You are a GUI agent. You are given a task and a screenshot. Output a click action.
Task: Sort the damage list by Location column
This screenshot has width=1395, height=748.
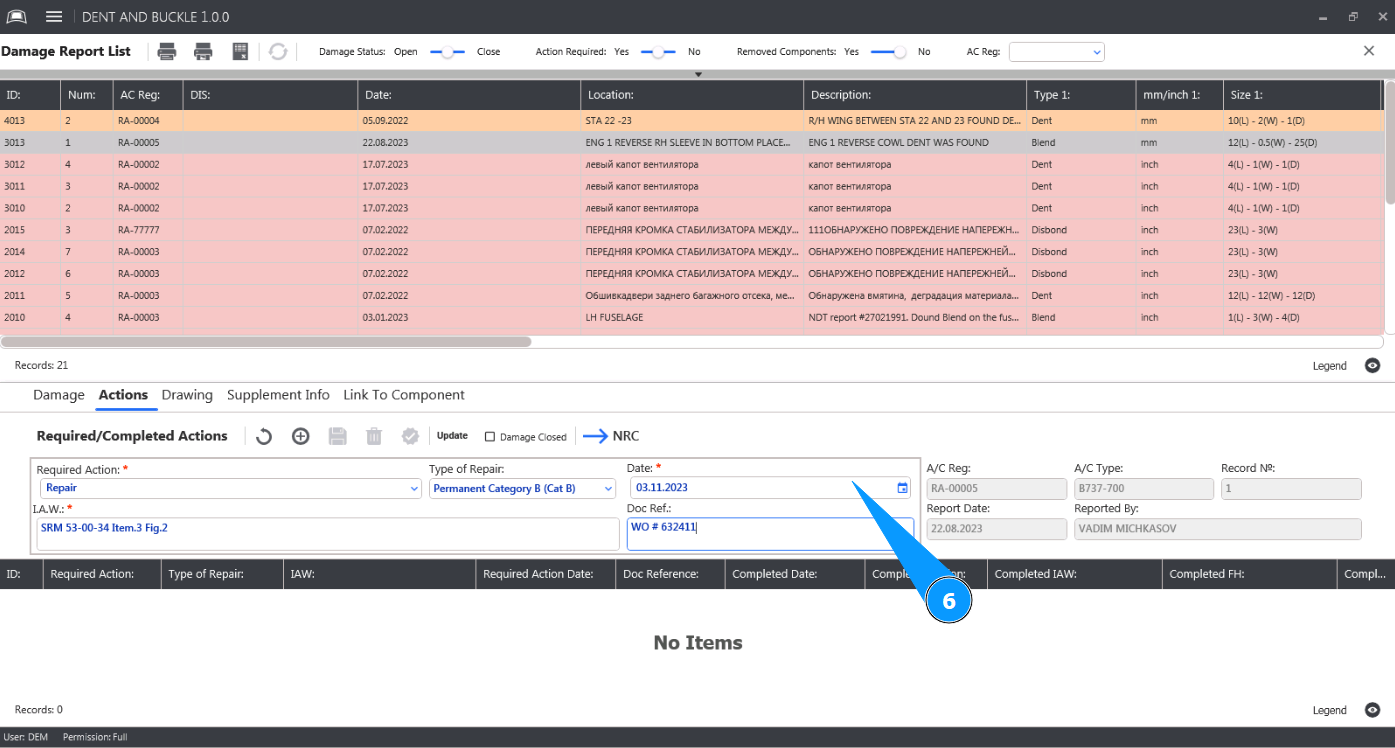(692, 95)
